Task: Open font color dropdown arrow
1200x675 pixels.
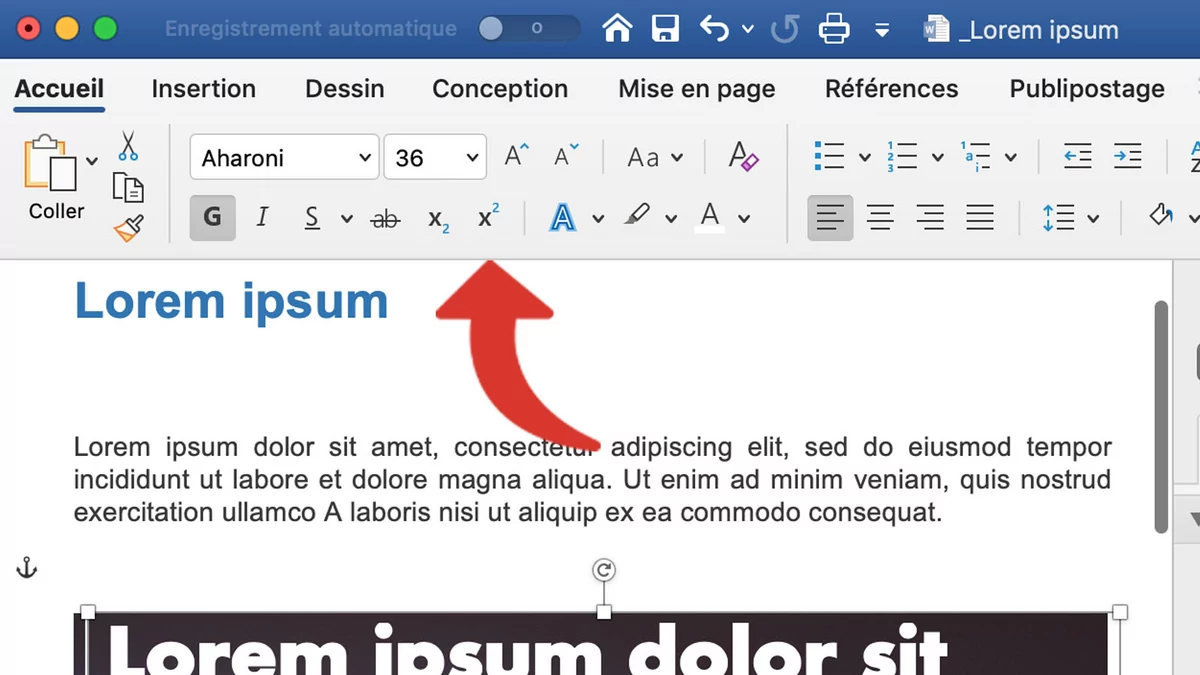Action: (x=744, y=219)
